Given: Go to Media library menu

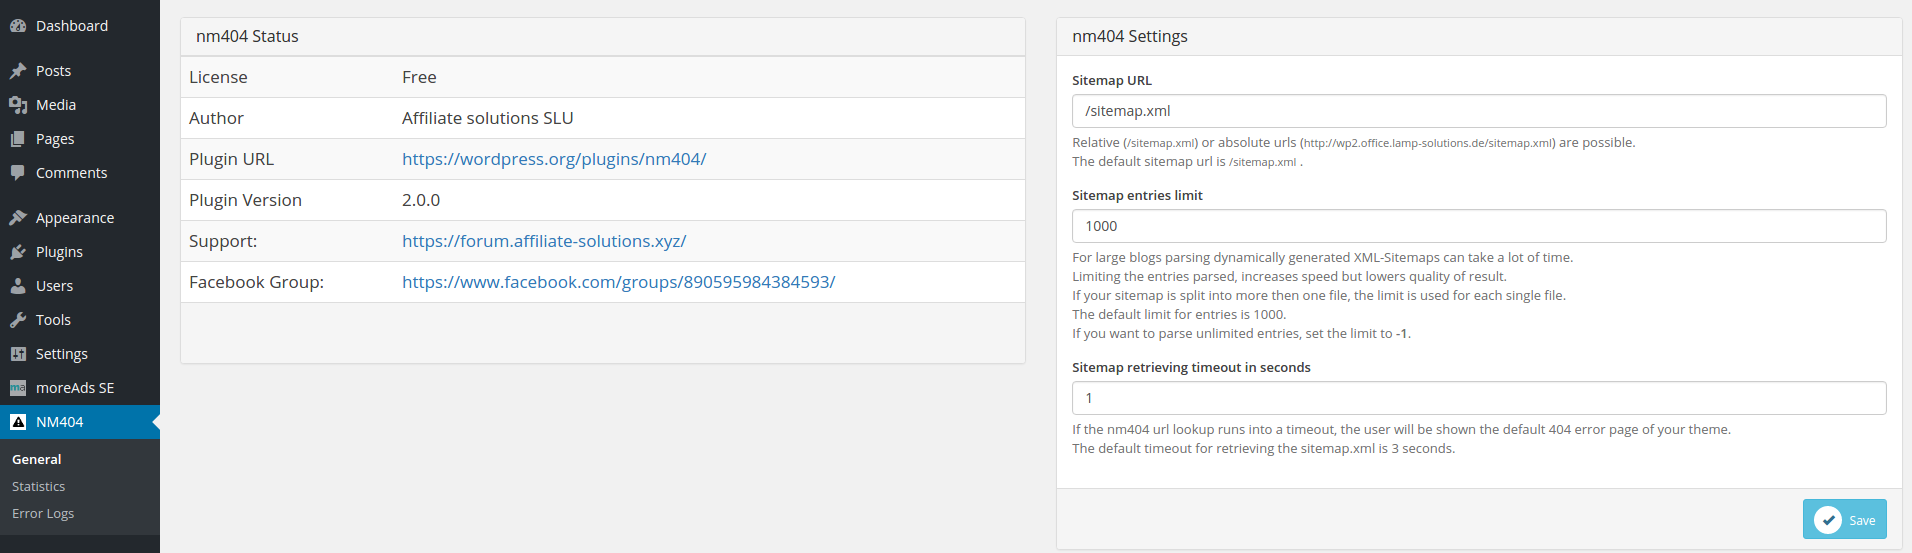Looking at the screenshot, I should click(80, 105).
